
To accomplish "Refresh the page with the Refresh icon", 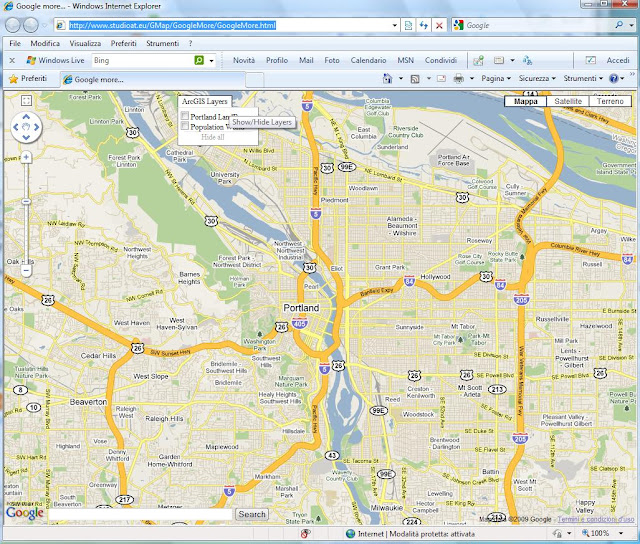I will pyautogui.click(x=424, y=26).
